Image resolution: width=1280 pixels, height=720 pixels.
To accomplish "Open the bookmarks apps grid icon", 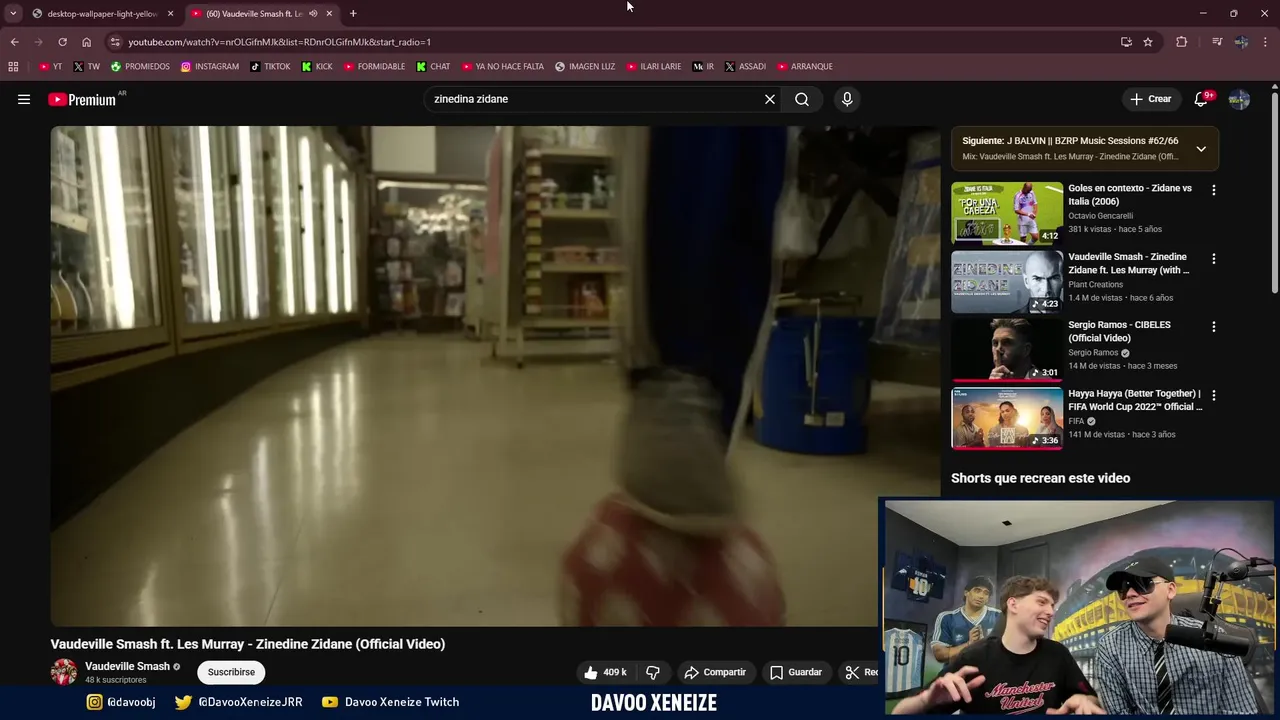I will [13, 66].
